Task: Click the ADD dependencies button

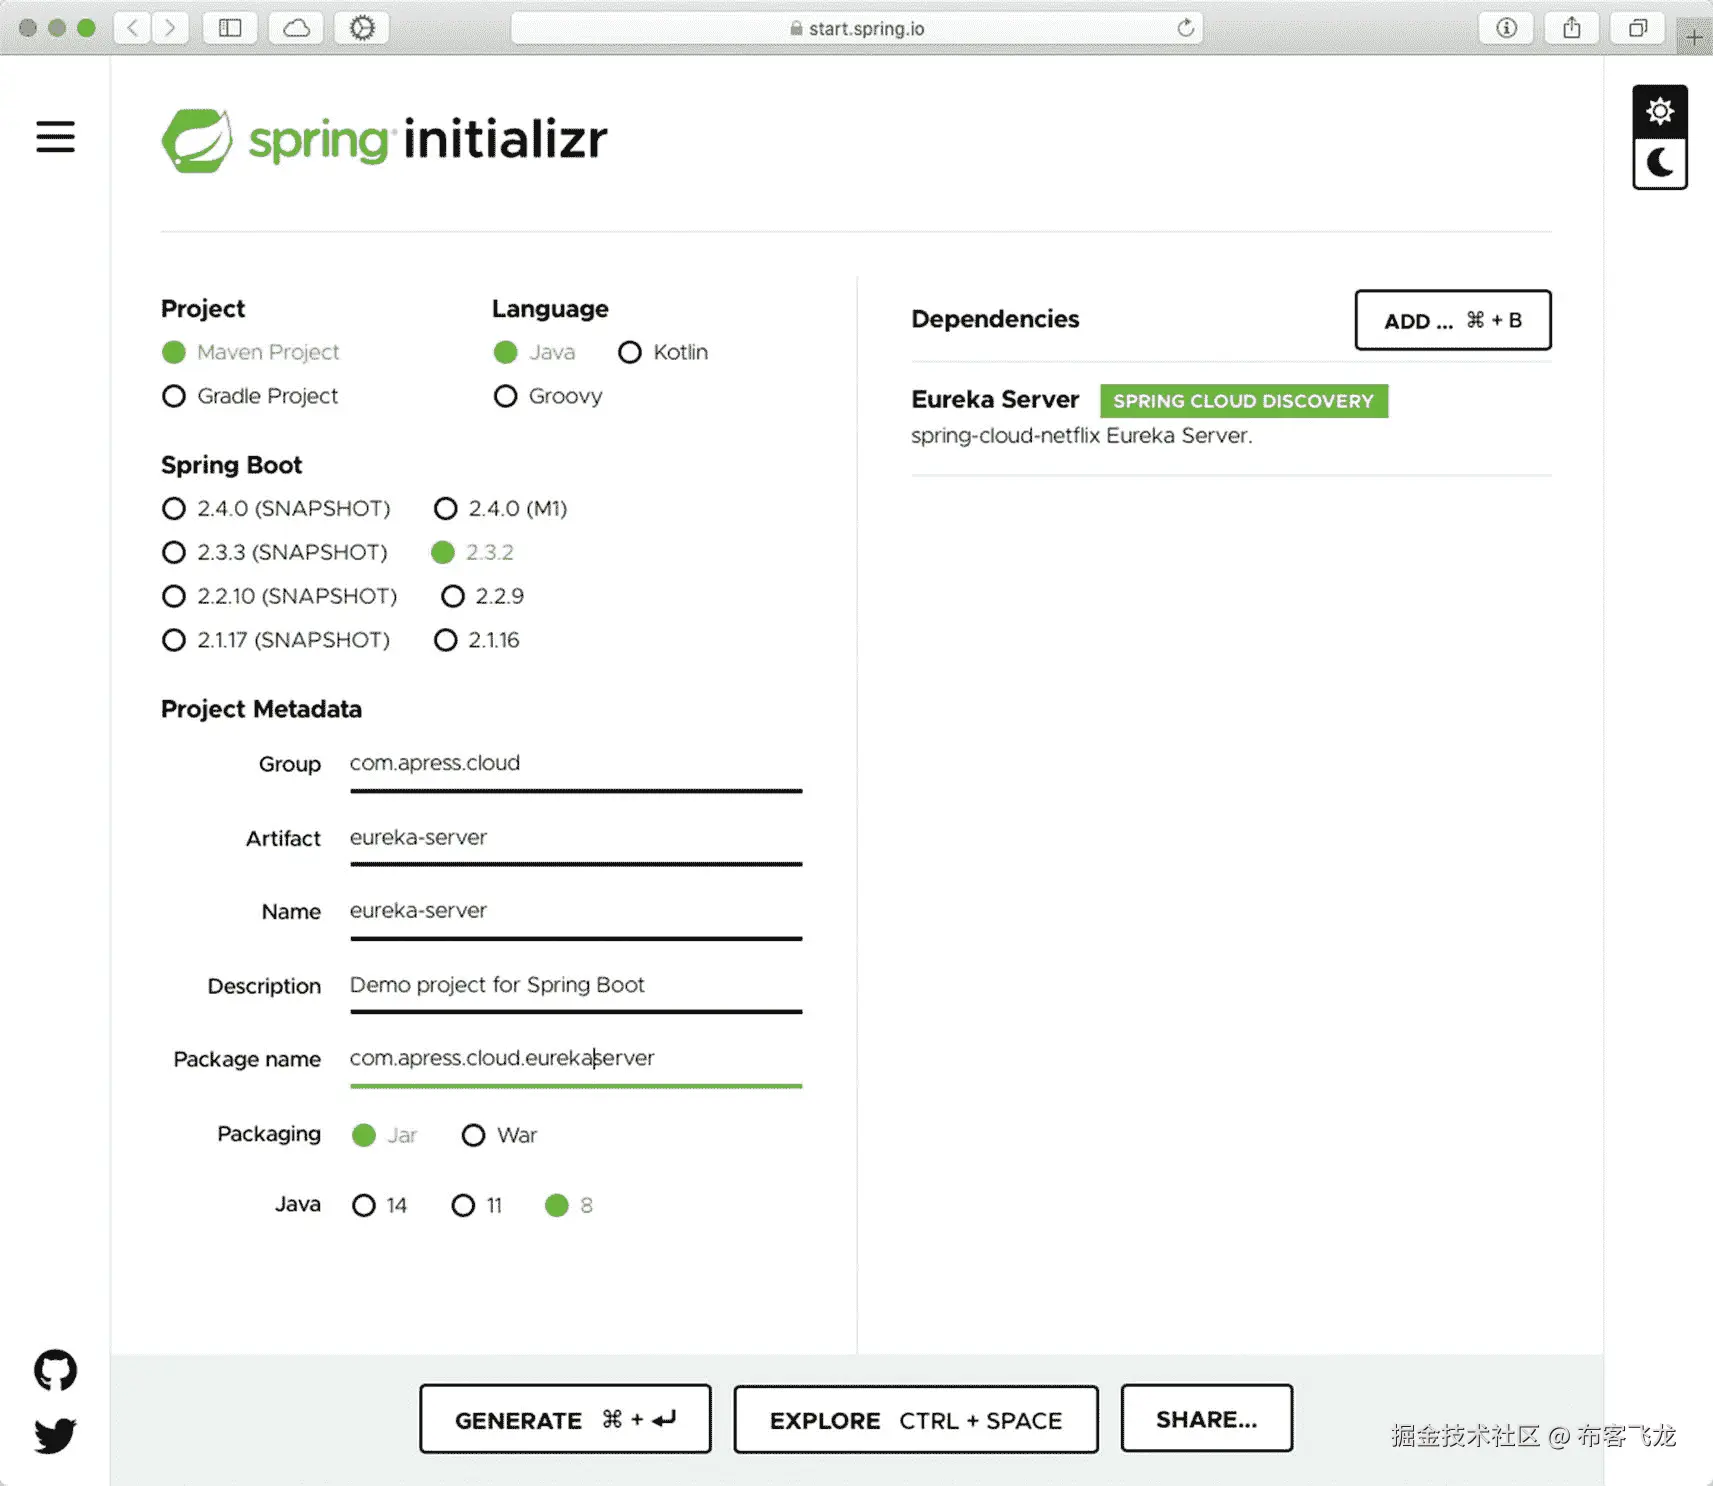Action: point(1453,320)
